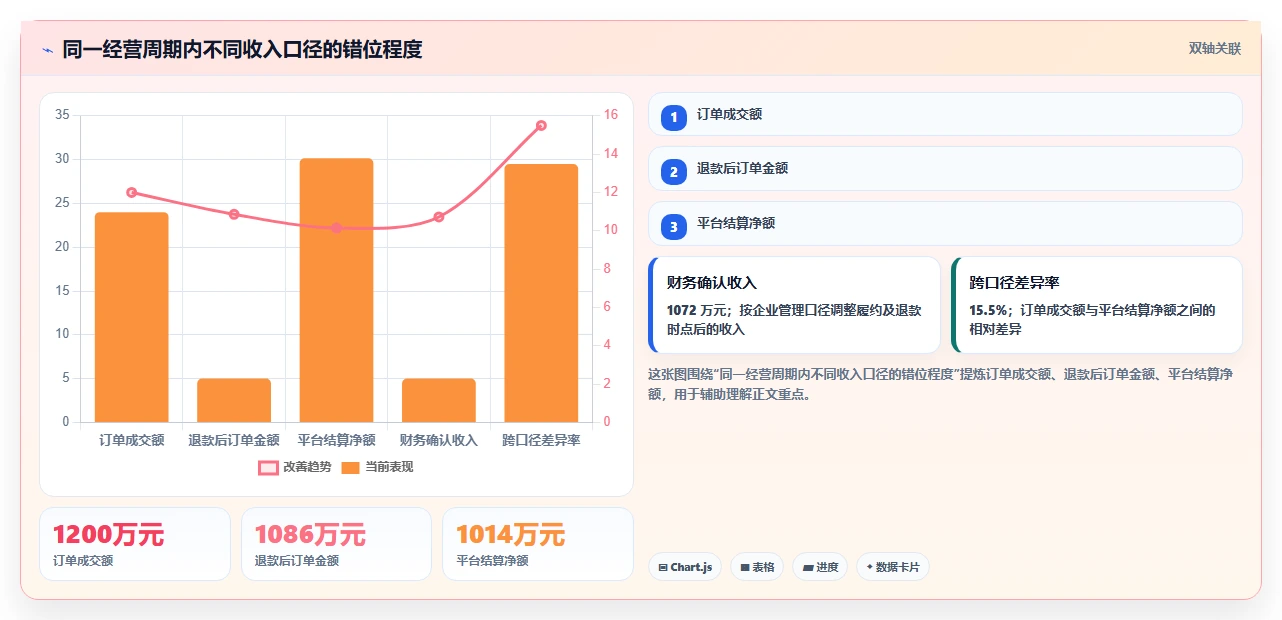Click the 平台结算净额 x-axis label
This screenshot has width=1282, height=620.
(x=336, y=440)
